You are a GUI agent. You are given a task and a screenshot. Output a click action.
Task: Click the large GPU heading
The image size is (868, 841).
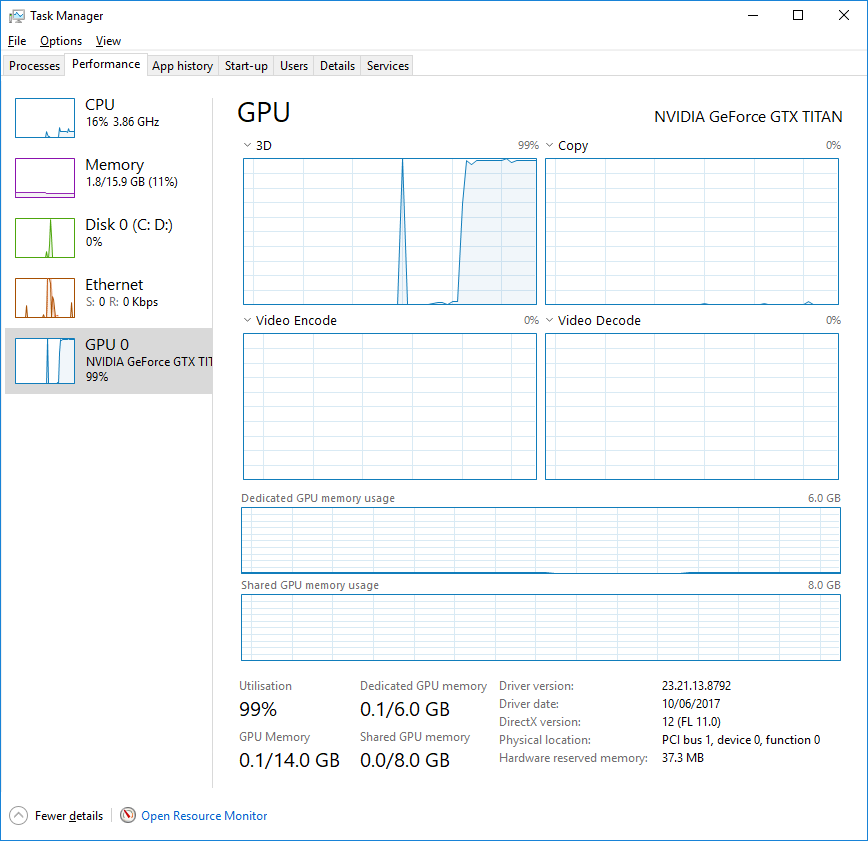(x=264, y=112)
